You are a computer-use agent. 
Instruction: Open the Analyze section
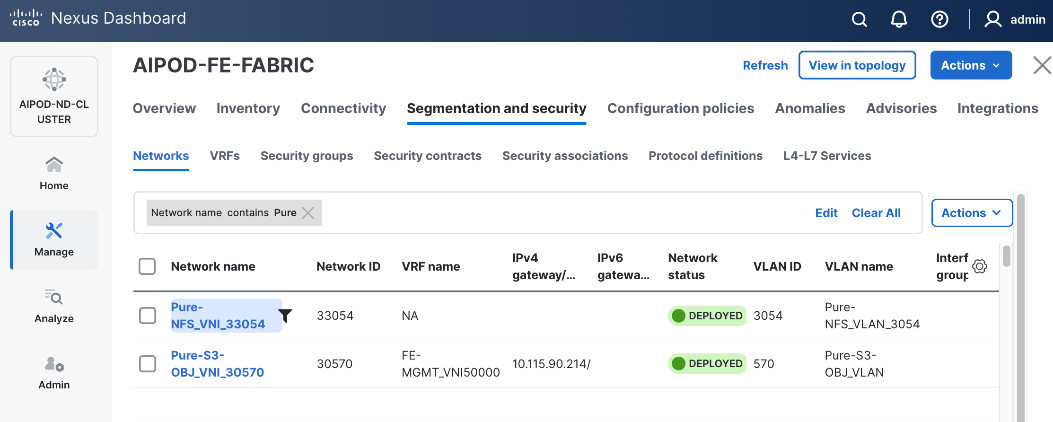54,305
